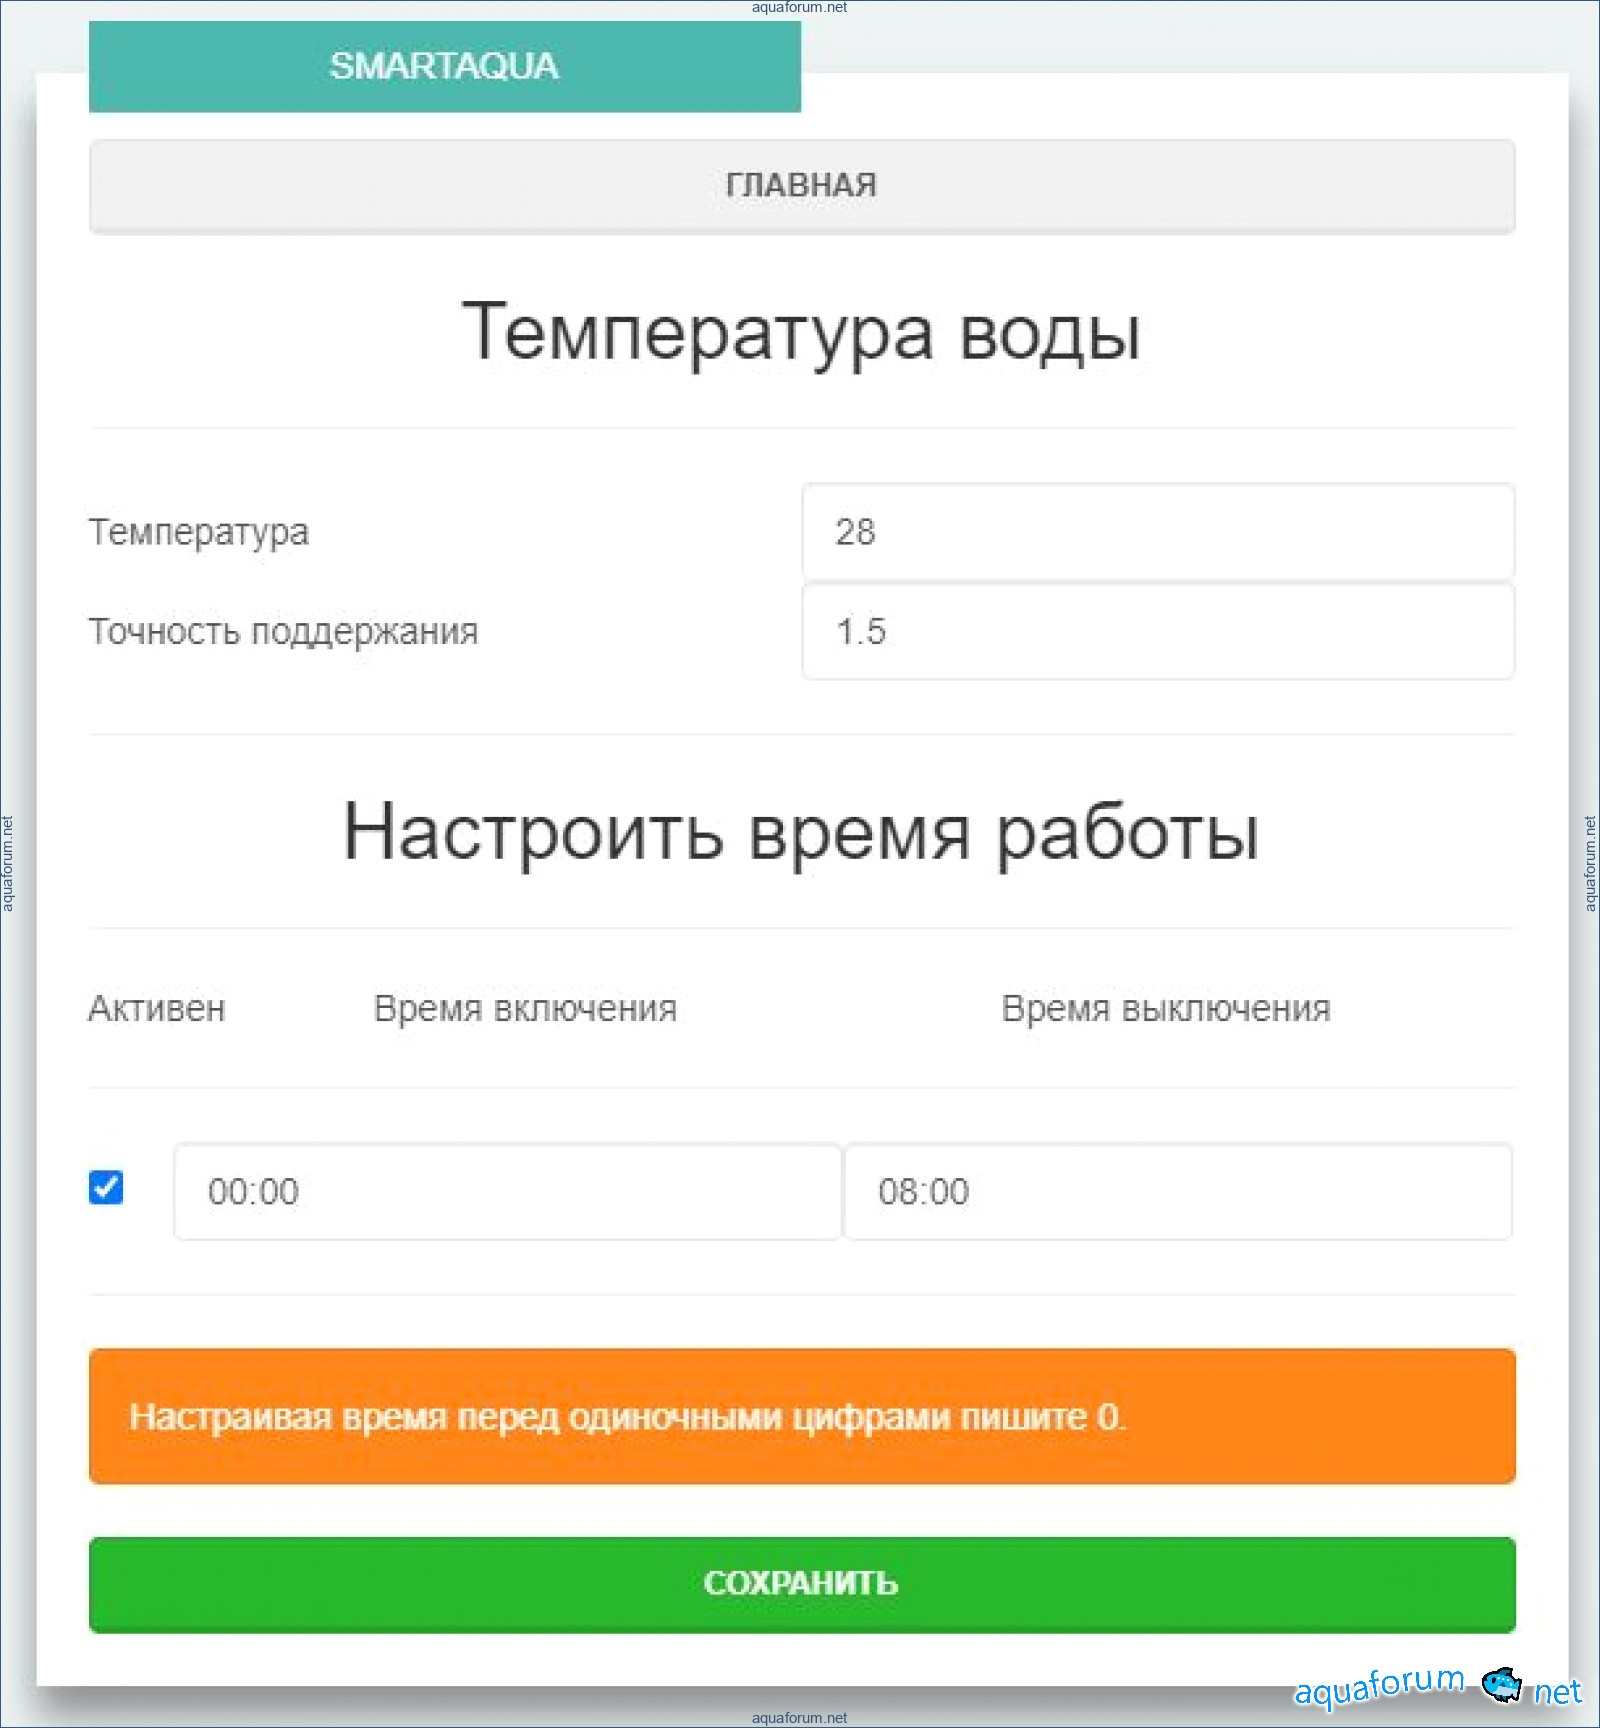Click the Температура воды heading
This screenshot has height=1728, width=1600.
click(801, 333)
